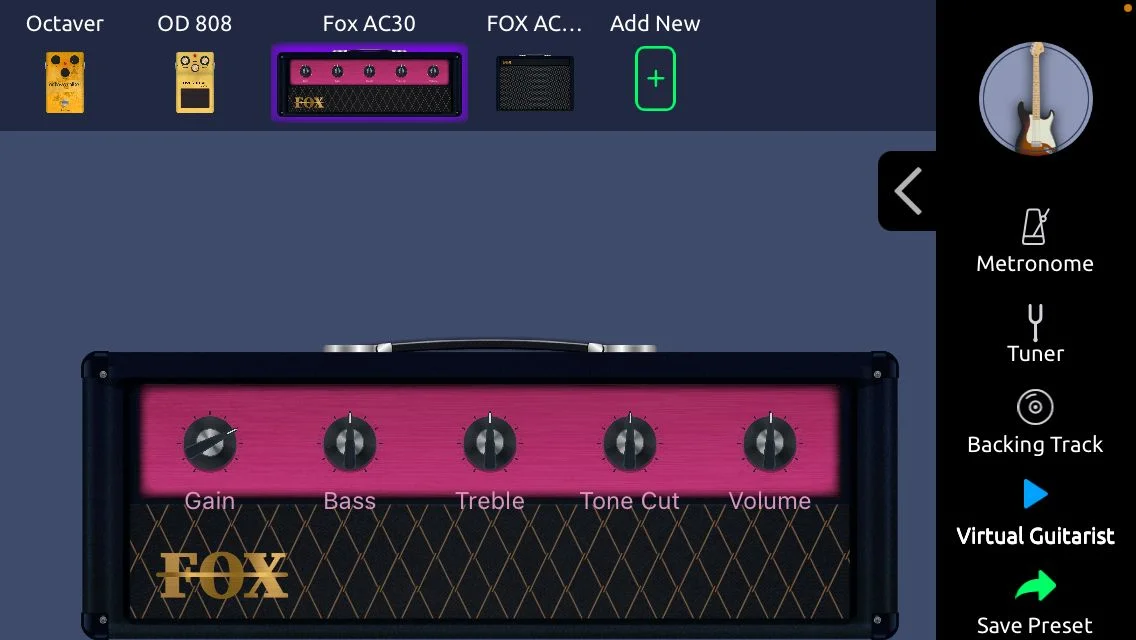Open the guitar avatar circle
Image resolution: width=1136 pixels, height=640 pixels.
coord(1035,98)
